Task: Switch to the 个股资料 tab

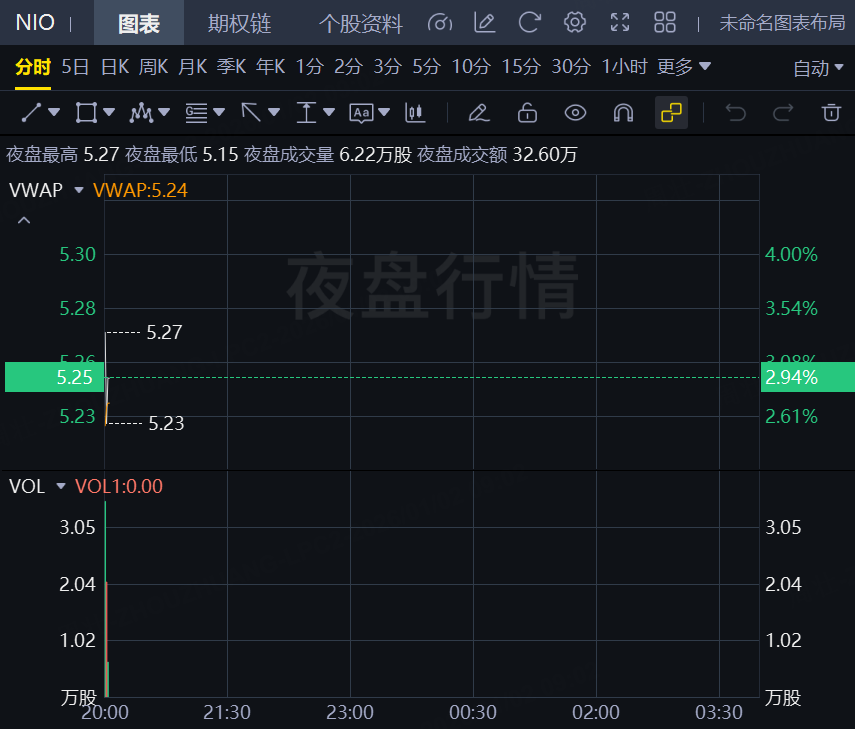Action: [360, 24]
